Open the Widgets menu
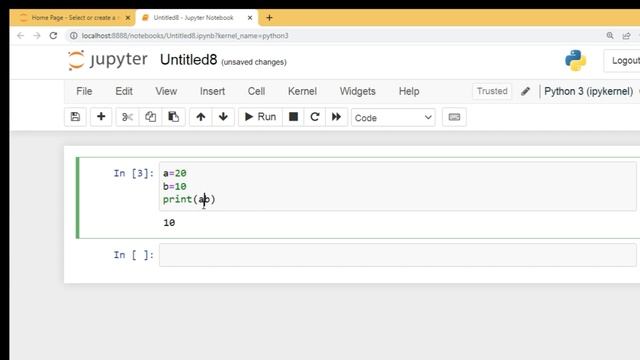Screen dimensions: 640x360 pos(357,91)
